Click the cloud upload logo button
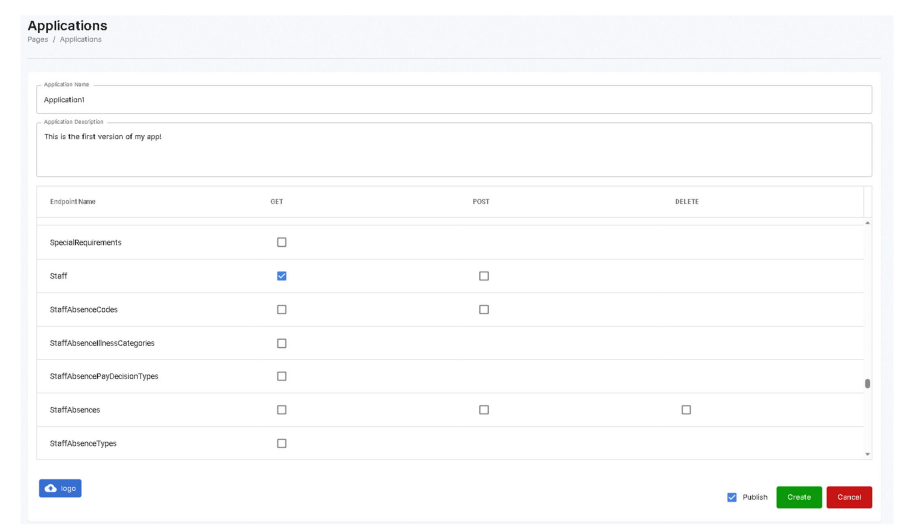The image size is (902, 525). point(60,488)
